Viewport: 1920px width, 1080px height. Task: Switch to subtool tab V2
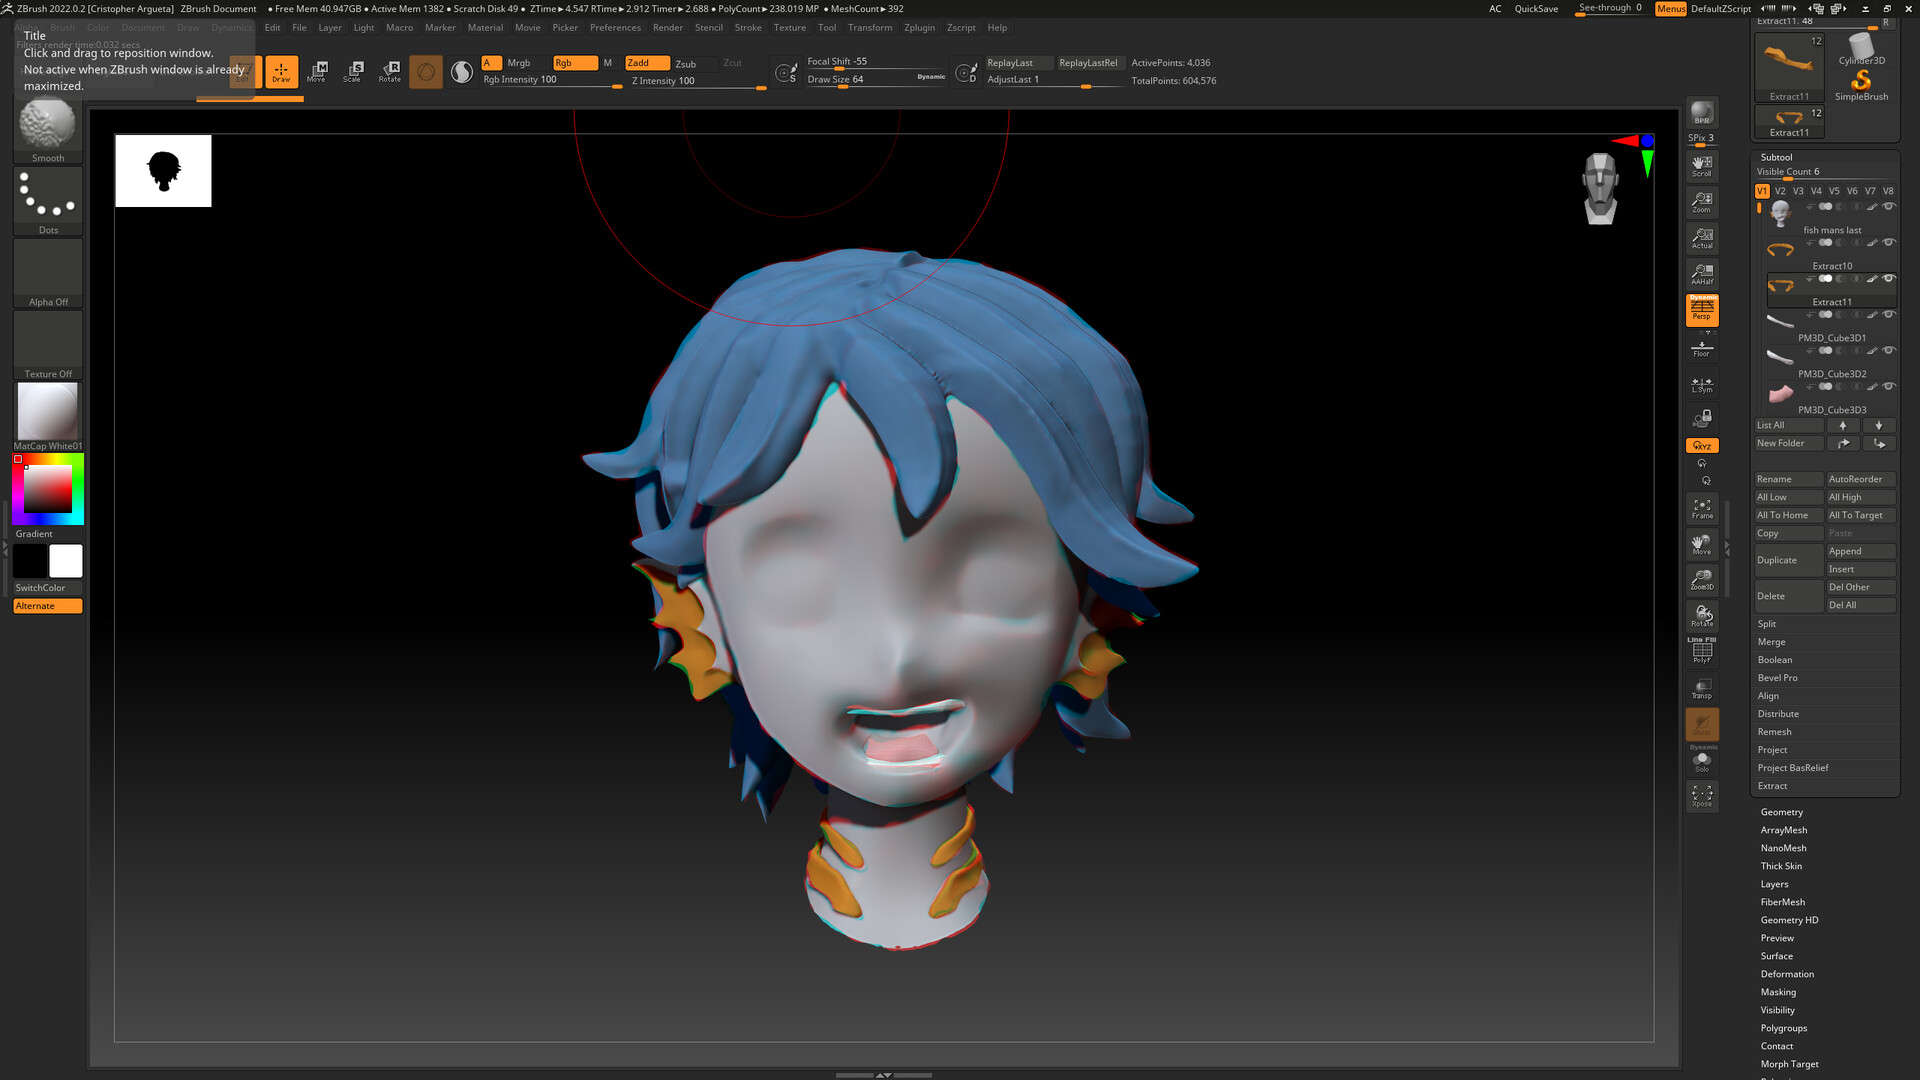coord(1780,190)
